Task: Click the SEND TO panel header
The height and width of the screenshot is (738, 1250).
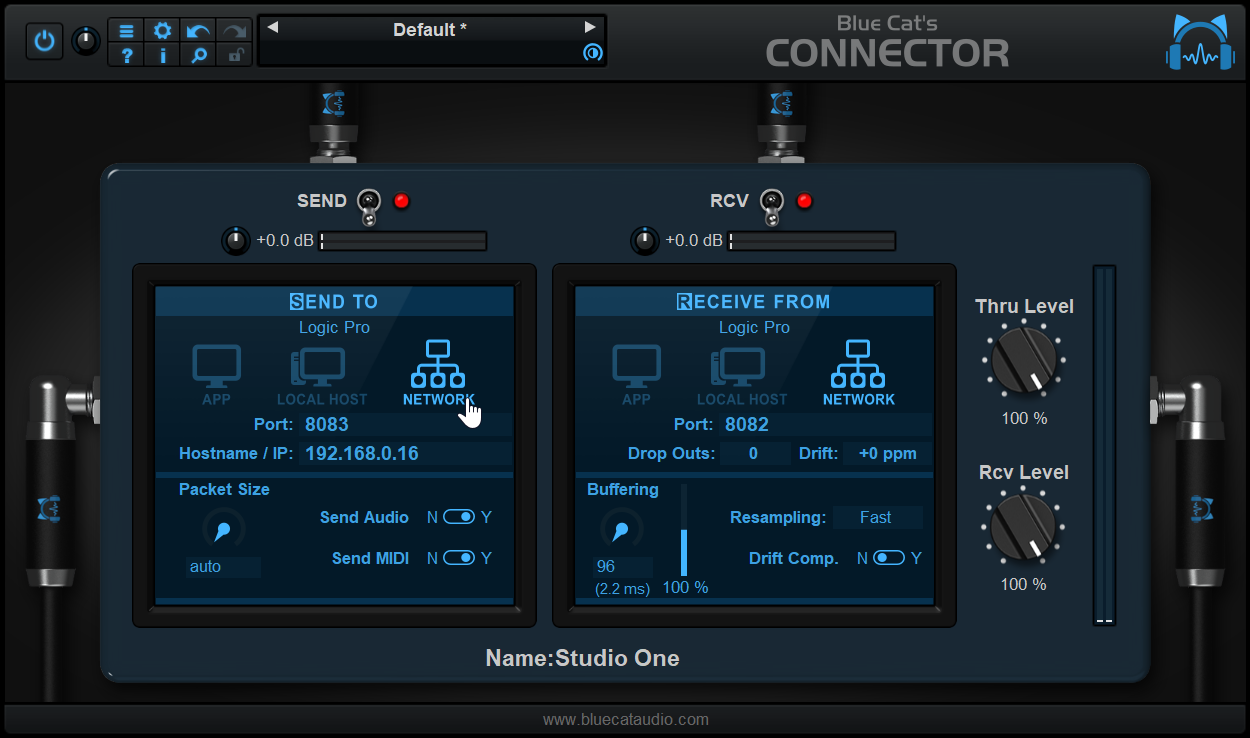Action: [334, 301]
